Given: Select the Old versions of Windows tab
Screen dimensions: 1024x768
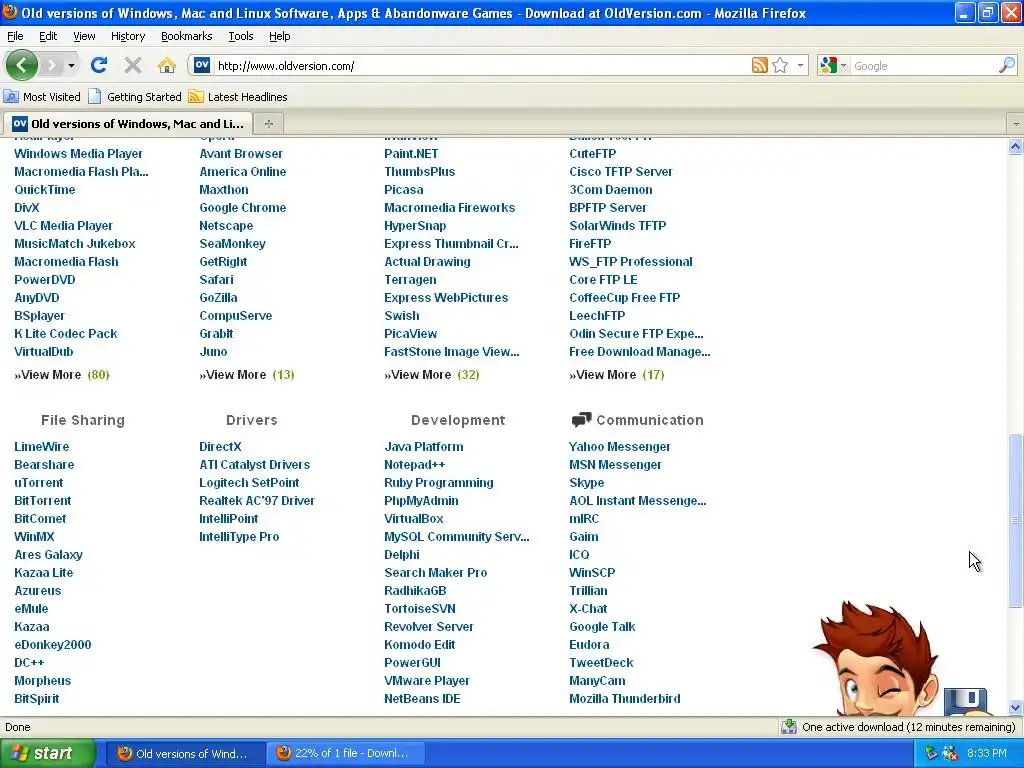Looking at the screenshot, I should pyautogui.click(x=128, y=123).
